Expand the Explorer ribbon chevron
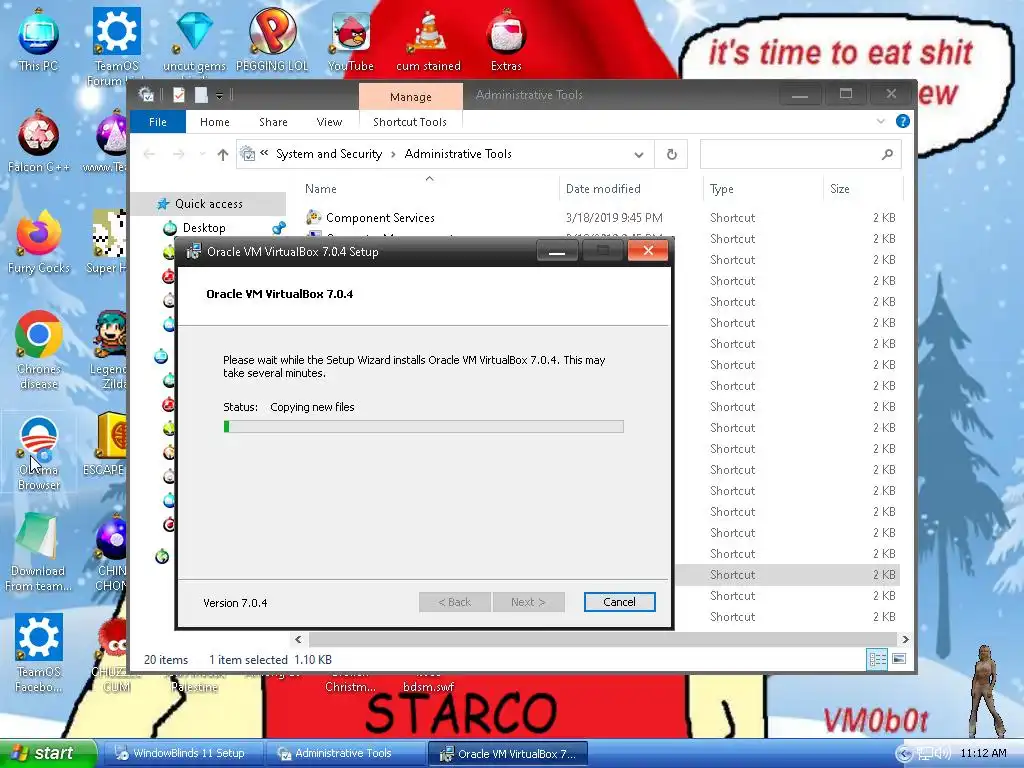This screenshot has width=1024, height=768. click(880, 121)
